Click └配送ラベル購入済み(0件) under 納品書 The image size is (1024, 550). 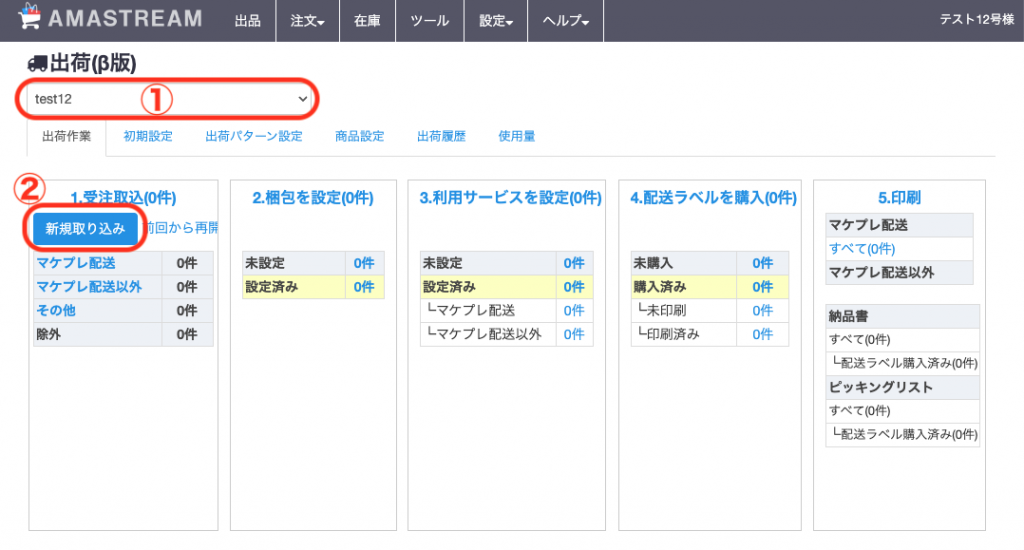904,363
